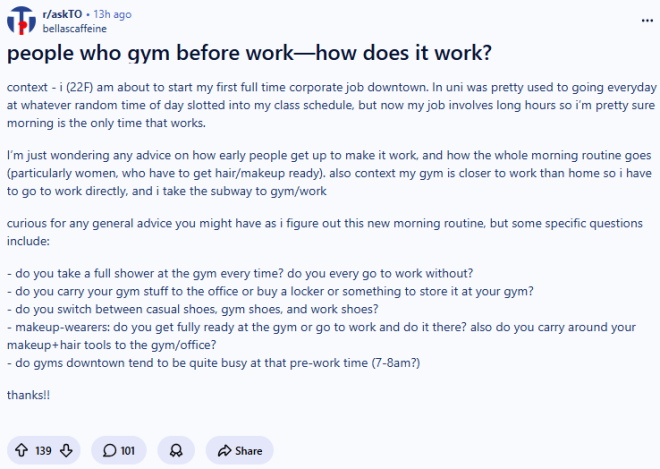This screenshot has height=469, width=660.
Task: Open the three-dot post options menu
Action: point(647,20)
